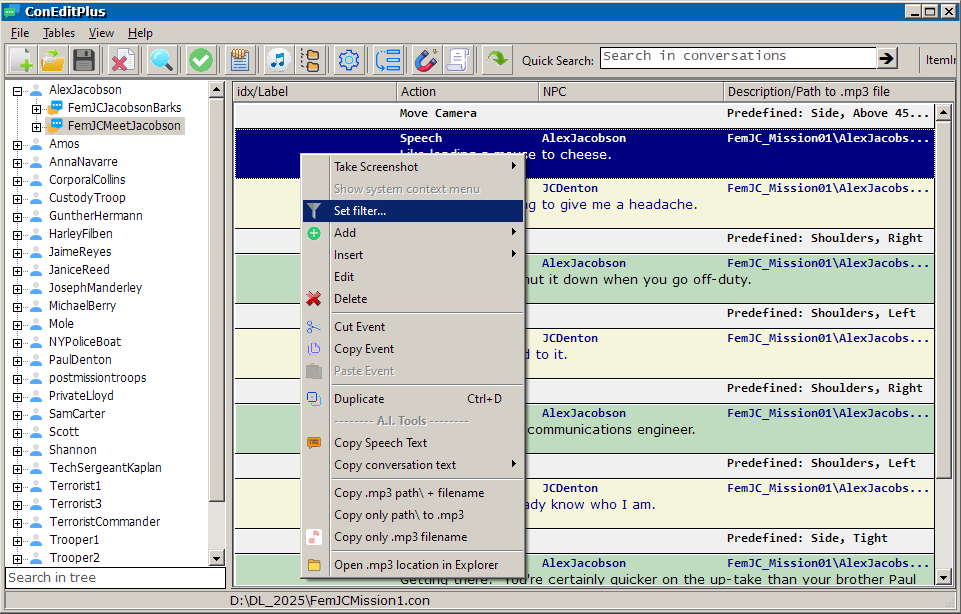The image size is (961, 614).
Task: Select Copy Speech Text menu entry
Action: click(x=380, y=443)
